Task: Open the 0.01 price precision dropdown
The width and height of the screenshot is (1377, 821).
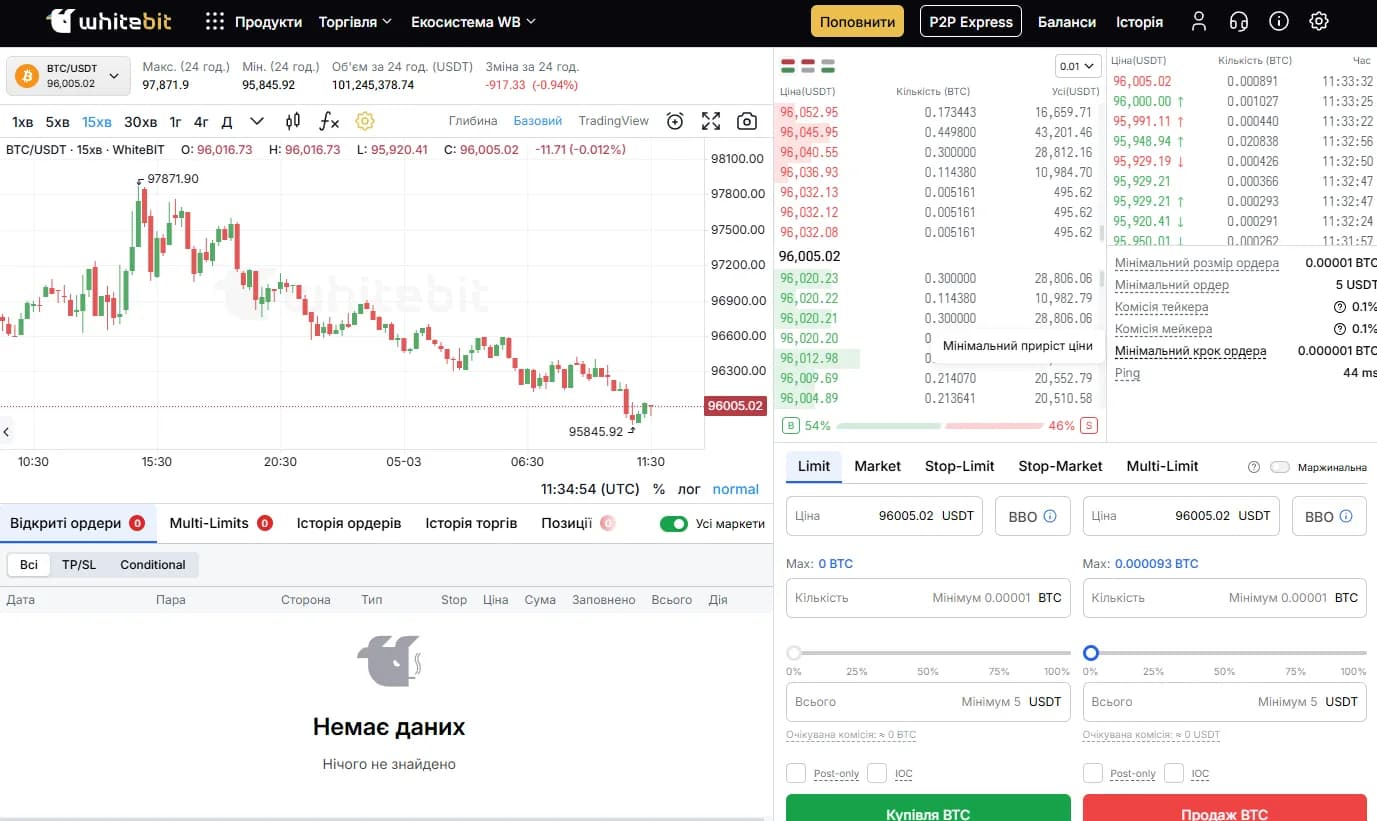Action: 1078,66
